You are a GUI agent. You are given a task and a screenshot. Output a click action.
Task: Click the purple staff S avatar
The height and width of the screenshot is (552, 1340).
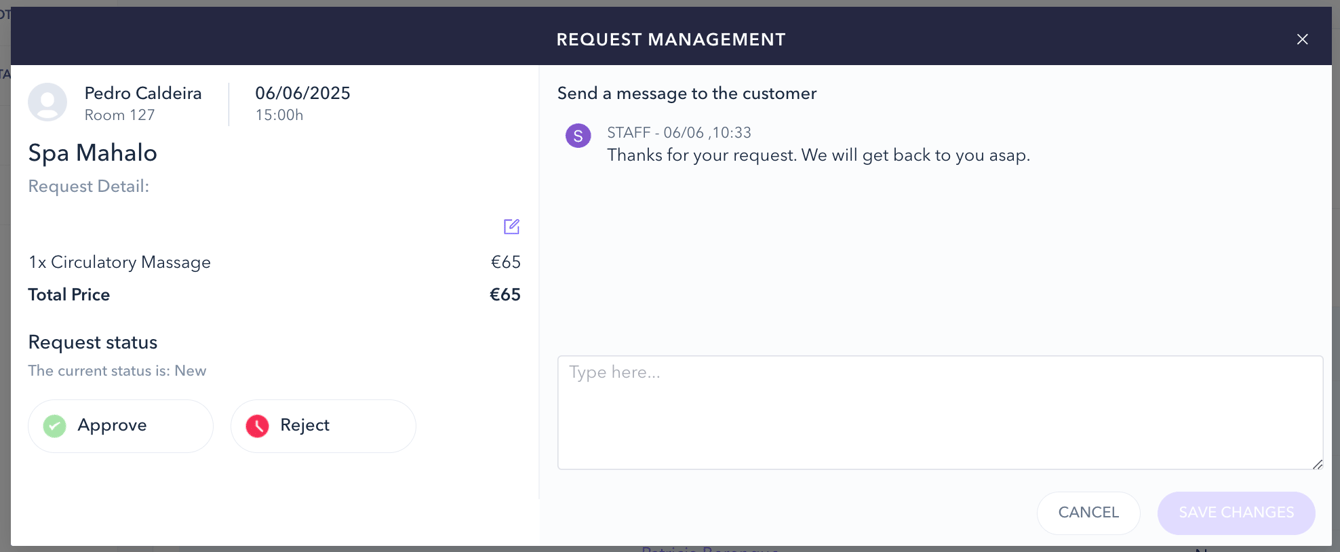click(x=578, y=136)
